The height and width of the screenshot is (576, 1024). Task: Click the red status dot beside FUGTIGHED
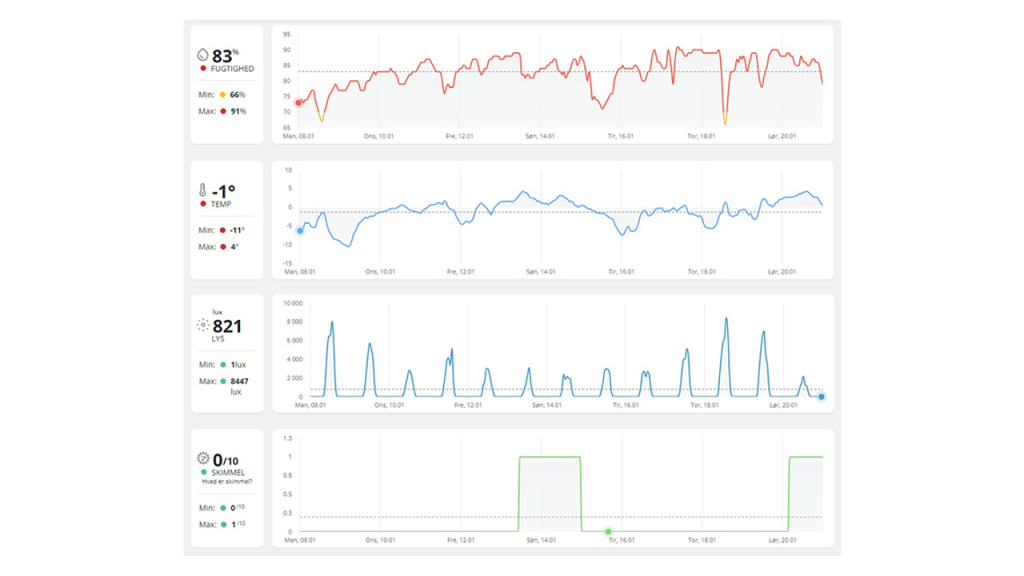tap(204, 69)
